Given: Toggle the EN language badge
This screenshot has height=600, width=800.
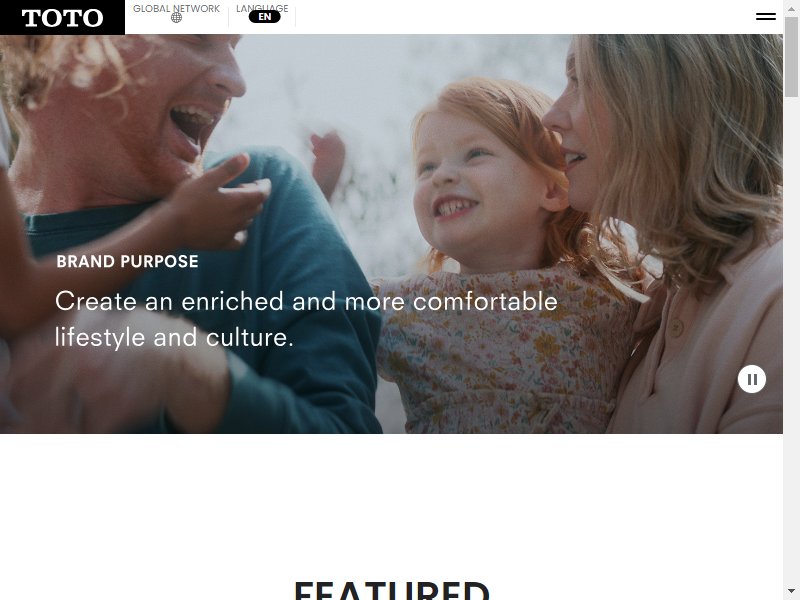Looking at the screenshot, I should click(264, 17).
